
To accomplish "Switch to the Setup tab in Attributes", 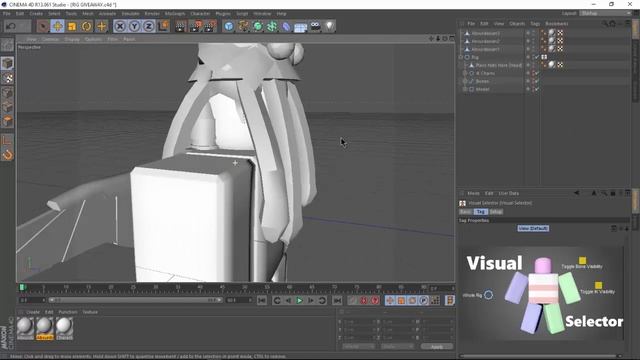I will (496, 212).
